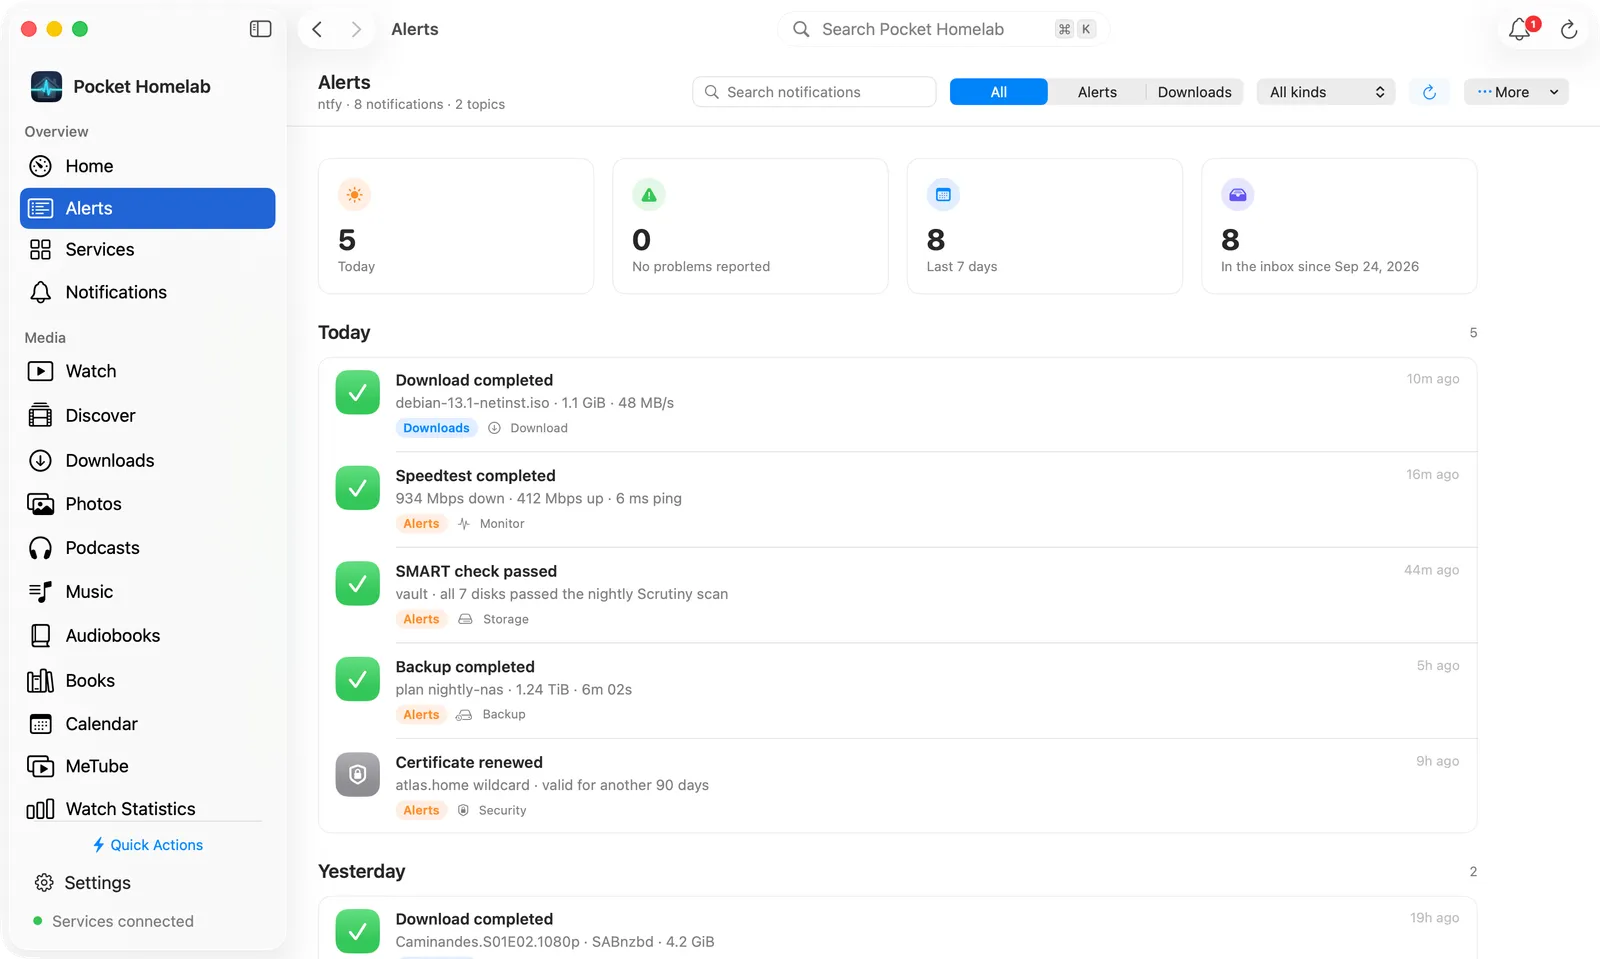Click the Today count card
1600x959 pixels.
[456, 226]
